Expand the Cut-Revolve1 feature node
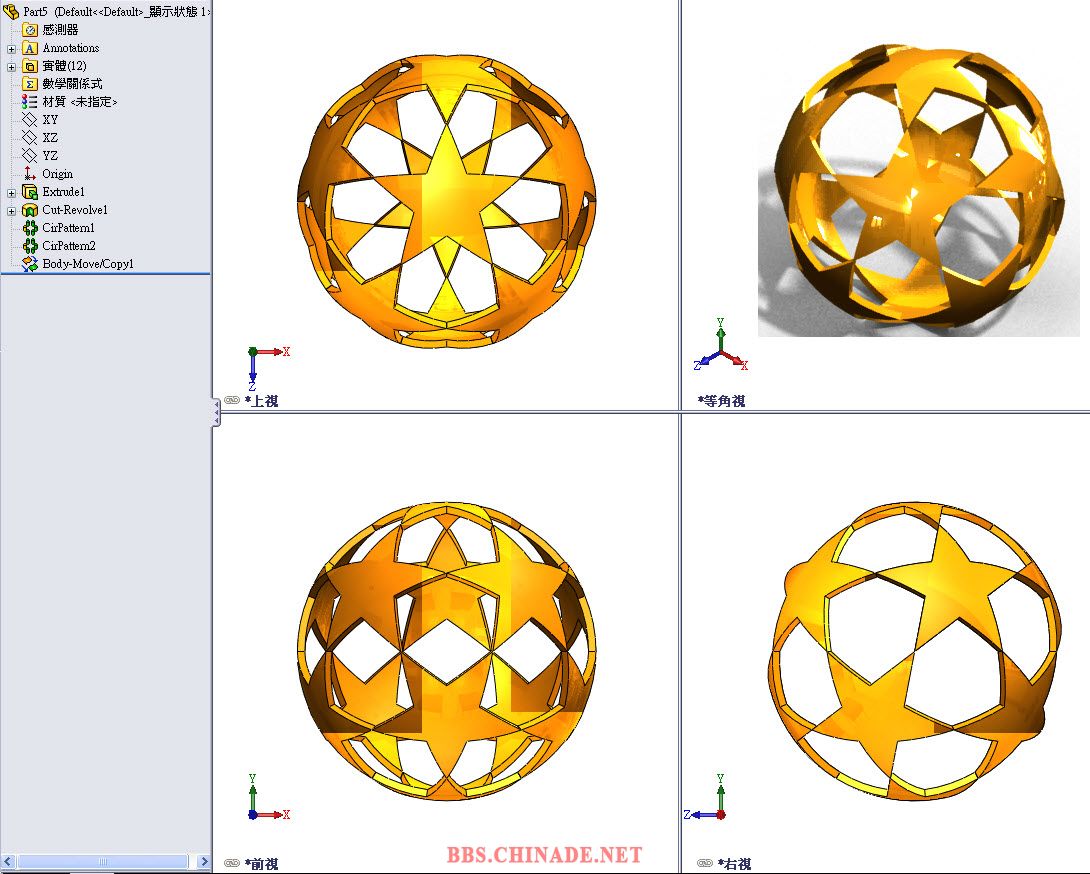Image resolution: width=1090 pixels, height=874 pixels. tap(11, 211)
